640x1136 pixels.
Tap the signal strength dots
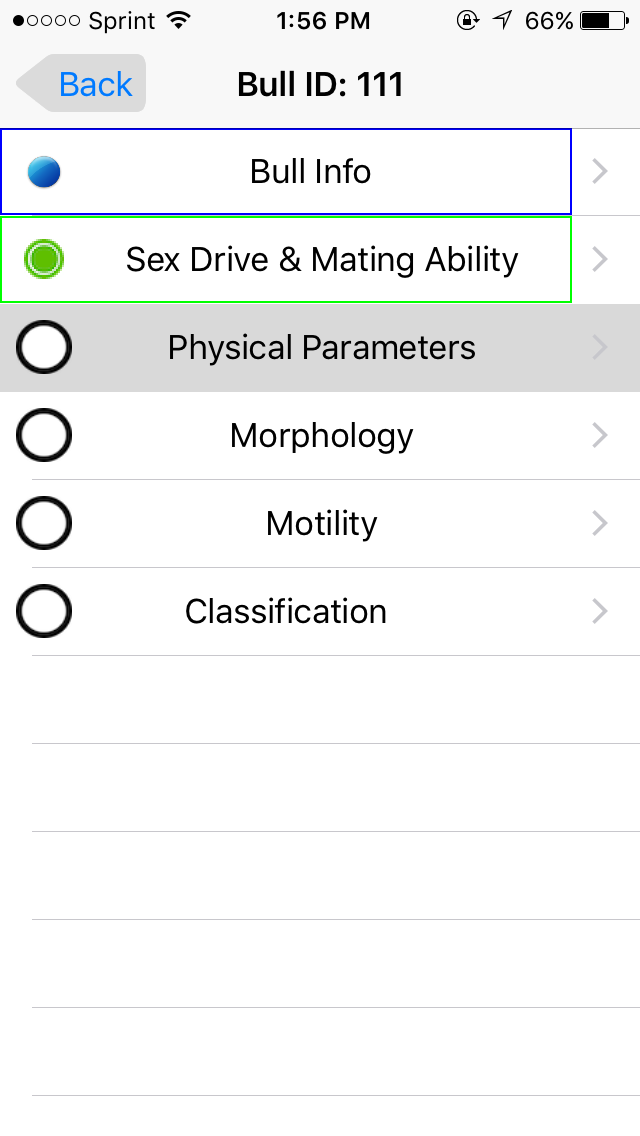(x=47, y=21)
